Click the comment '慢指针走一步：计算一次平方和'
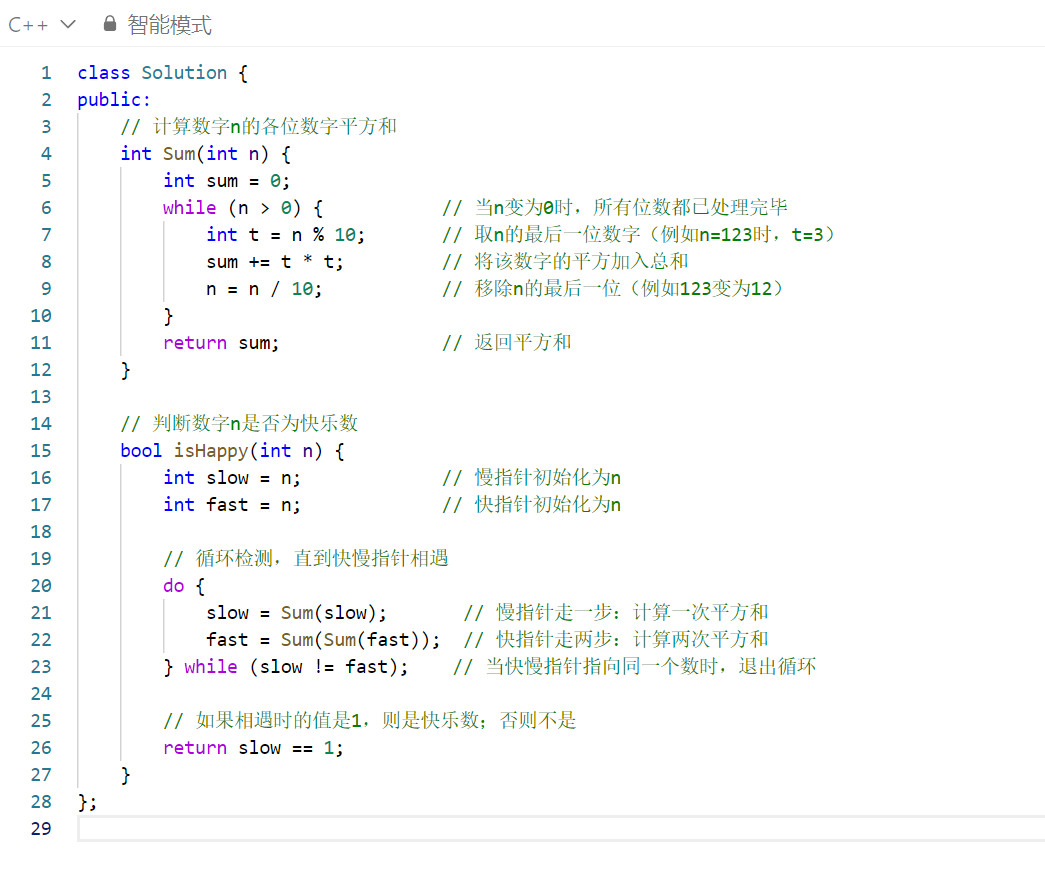The height and width of the screenshot is (893, 1045). click(x=632, y=612)
